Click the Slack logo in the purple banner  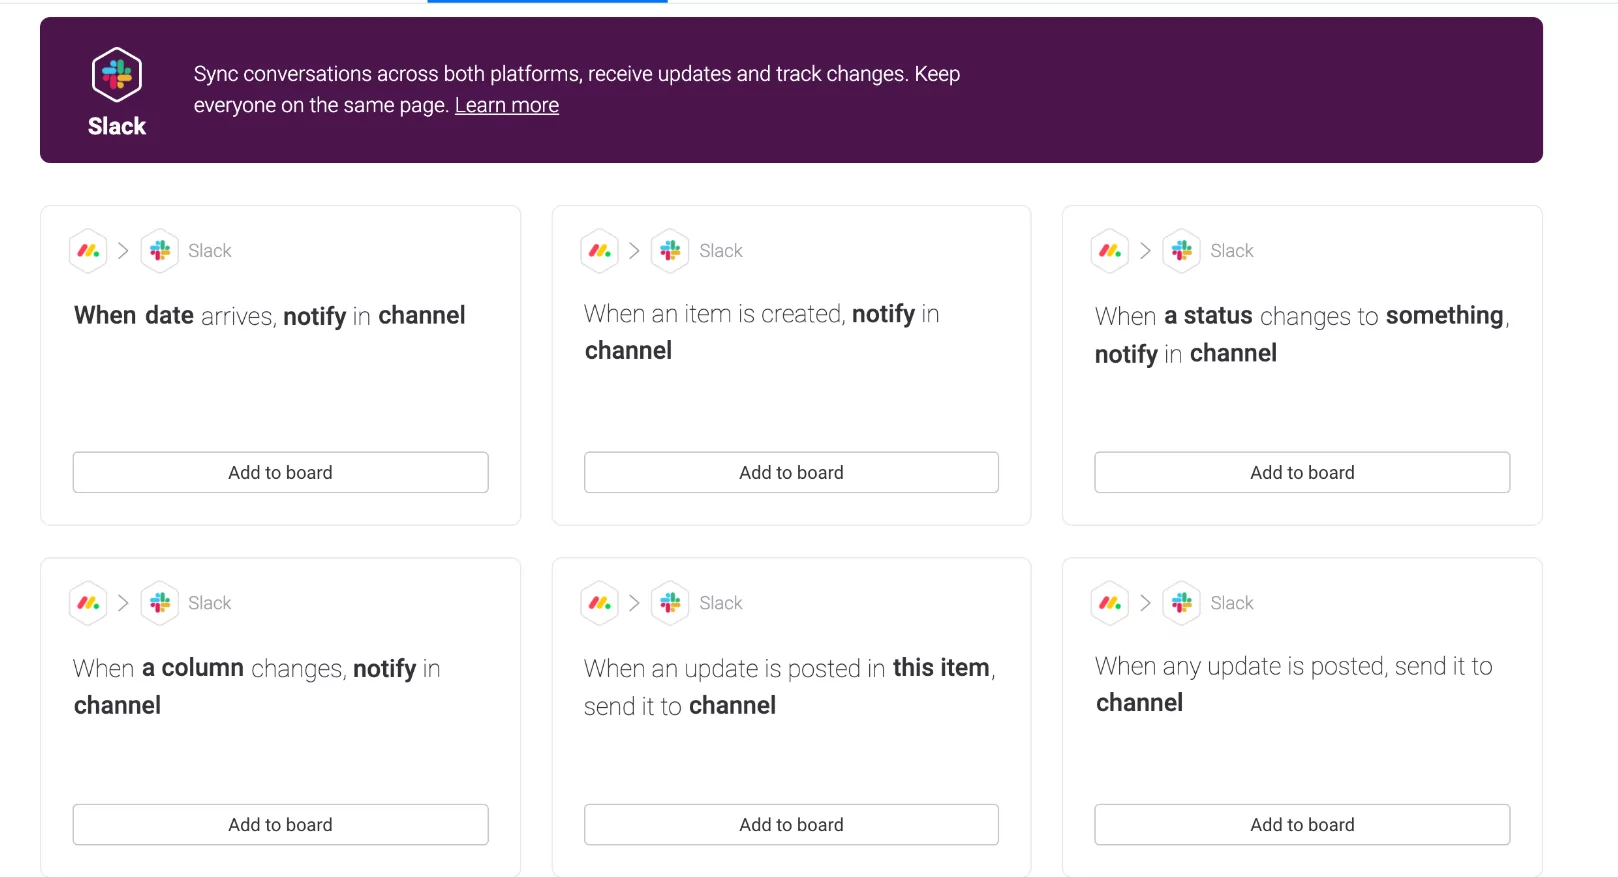pos(117,75)
